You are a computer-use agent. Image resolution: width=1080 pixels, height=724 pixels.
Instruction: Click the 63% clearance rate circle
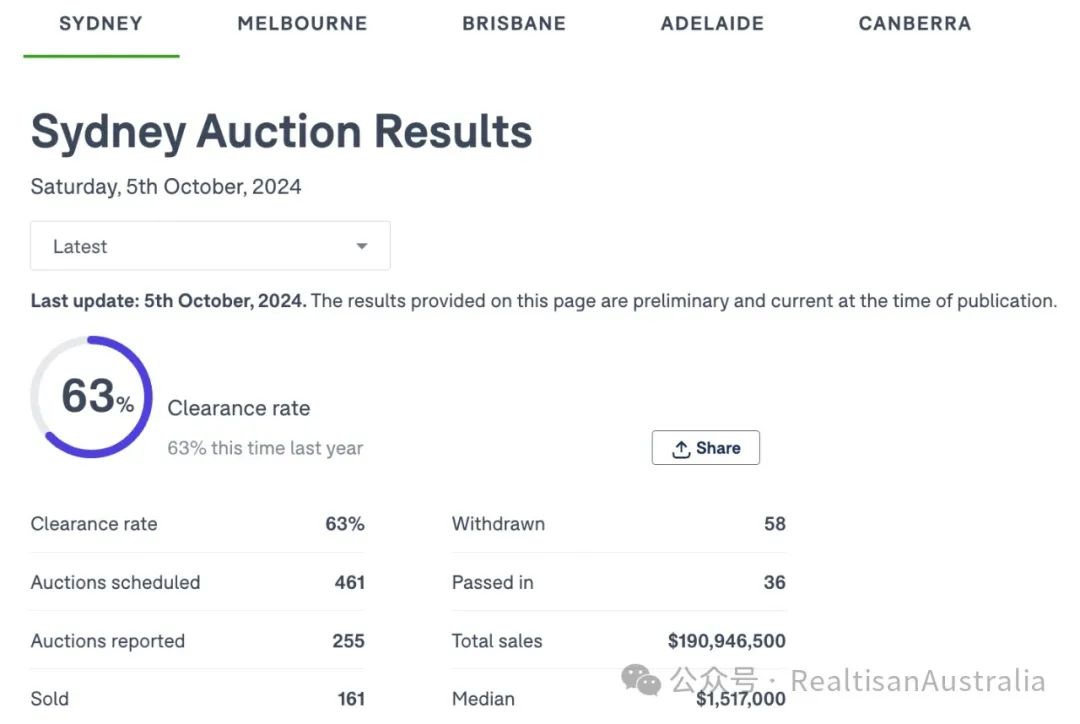coord(91,397)
